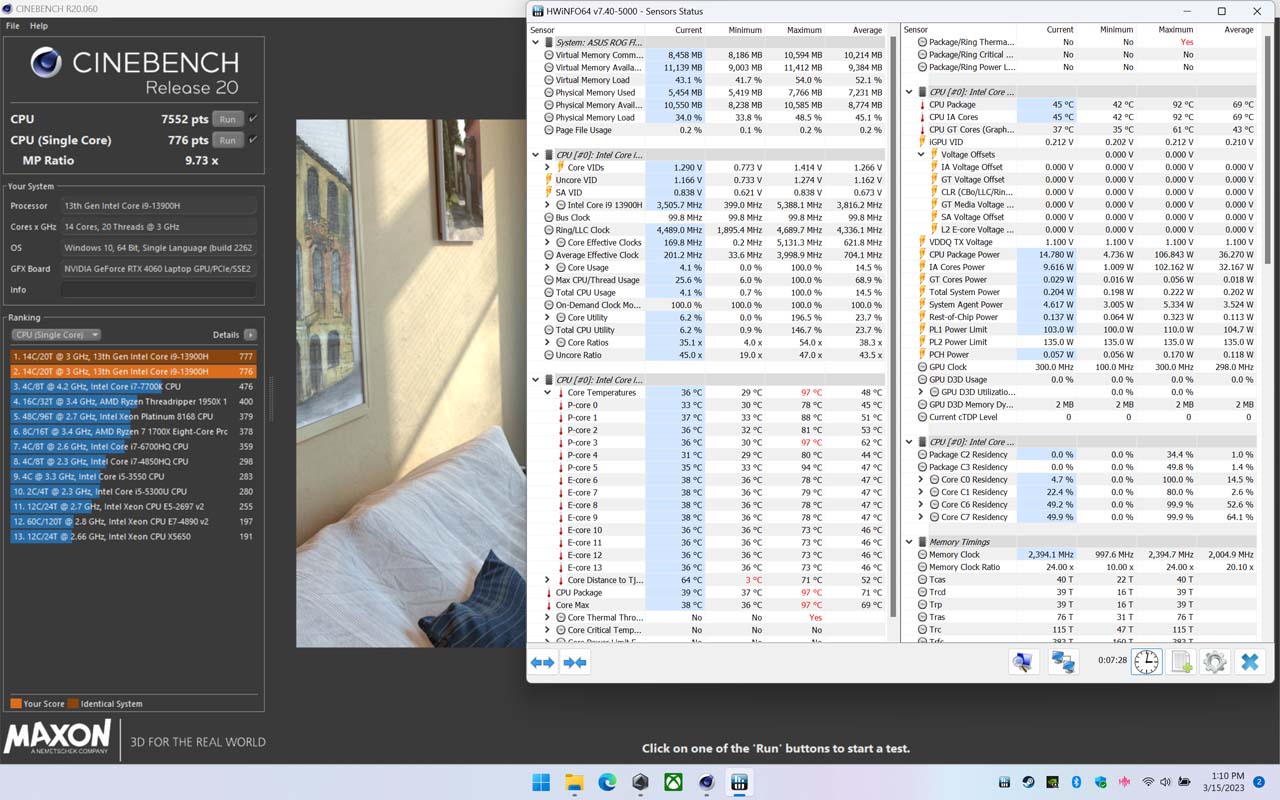Open the Windows Start menu
Image resolution: width=1280 pixels, height=800 pixels.
(x=541, y=782)
